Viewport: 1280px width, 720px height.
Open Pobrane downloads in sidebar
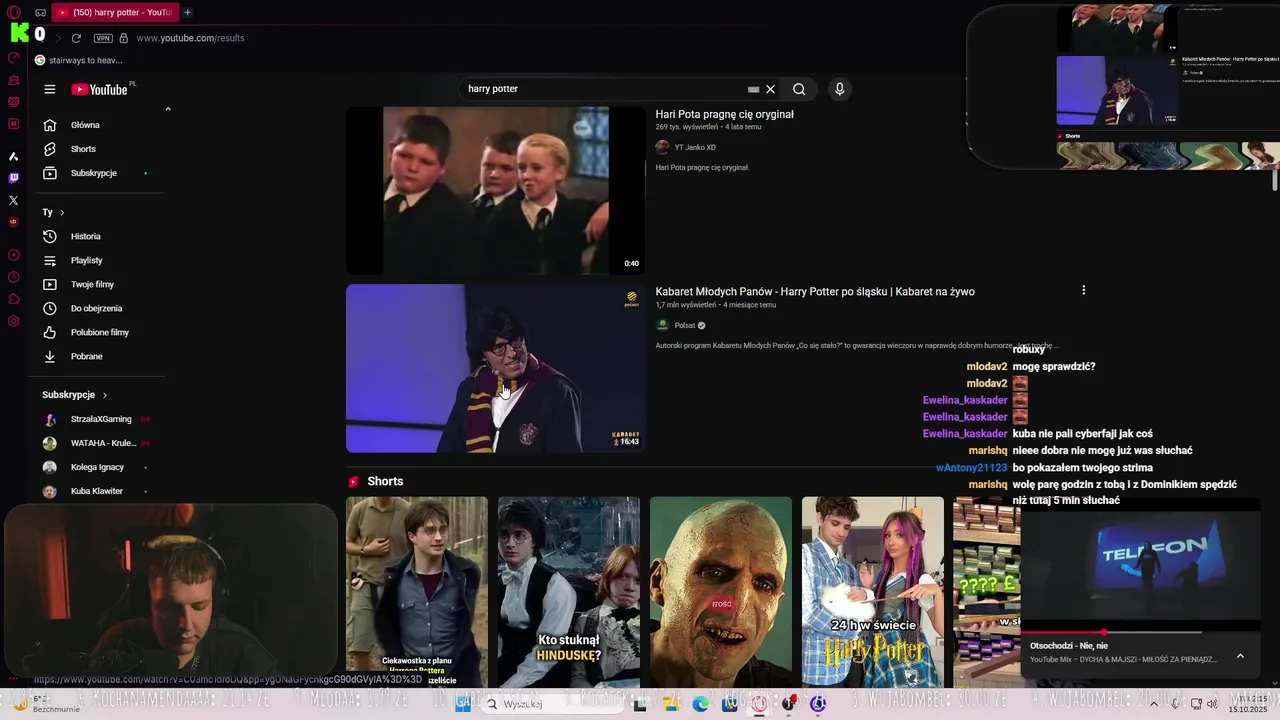tap(87, 356)
